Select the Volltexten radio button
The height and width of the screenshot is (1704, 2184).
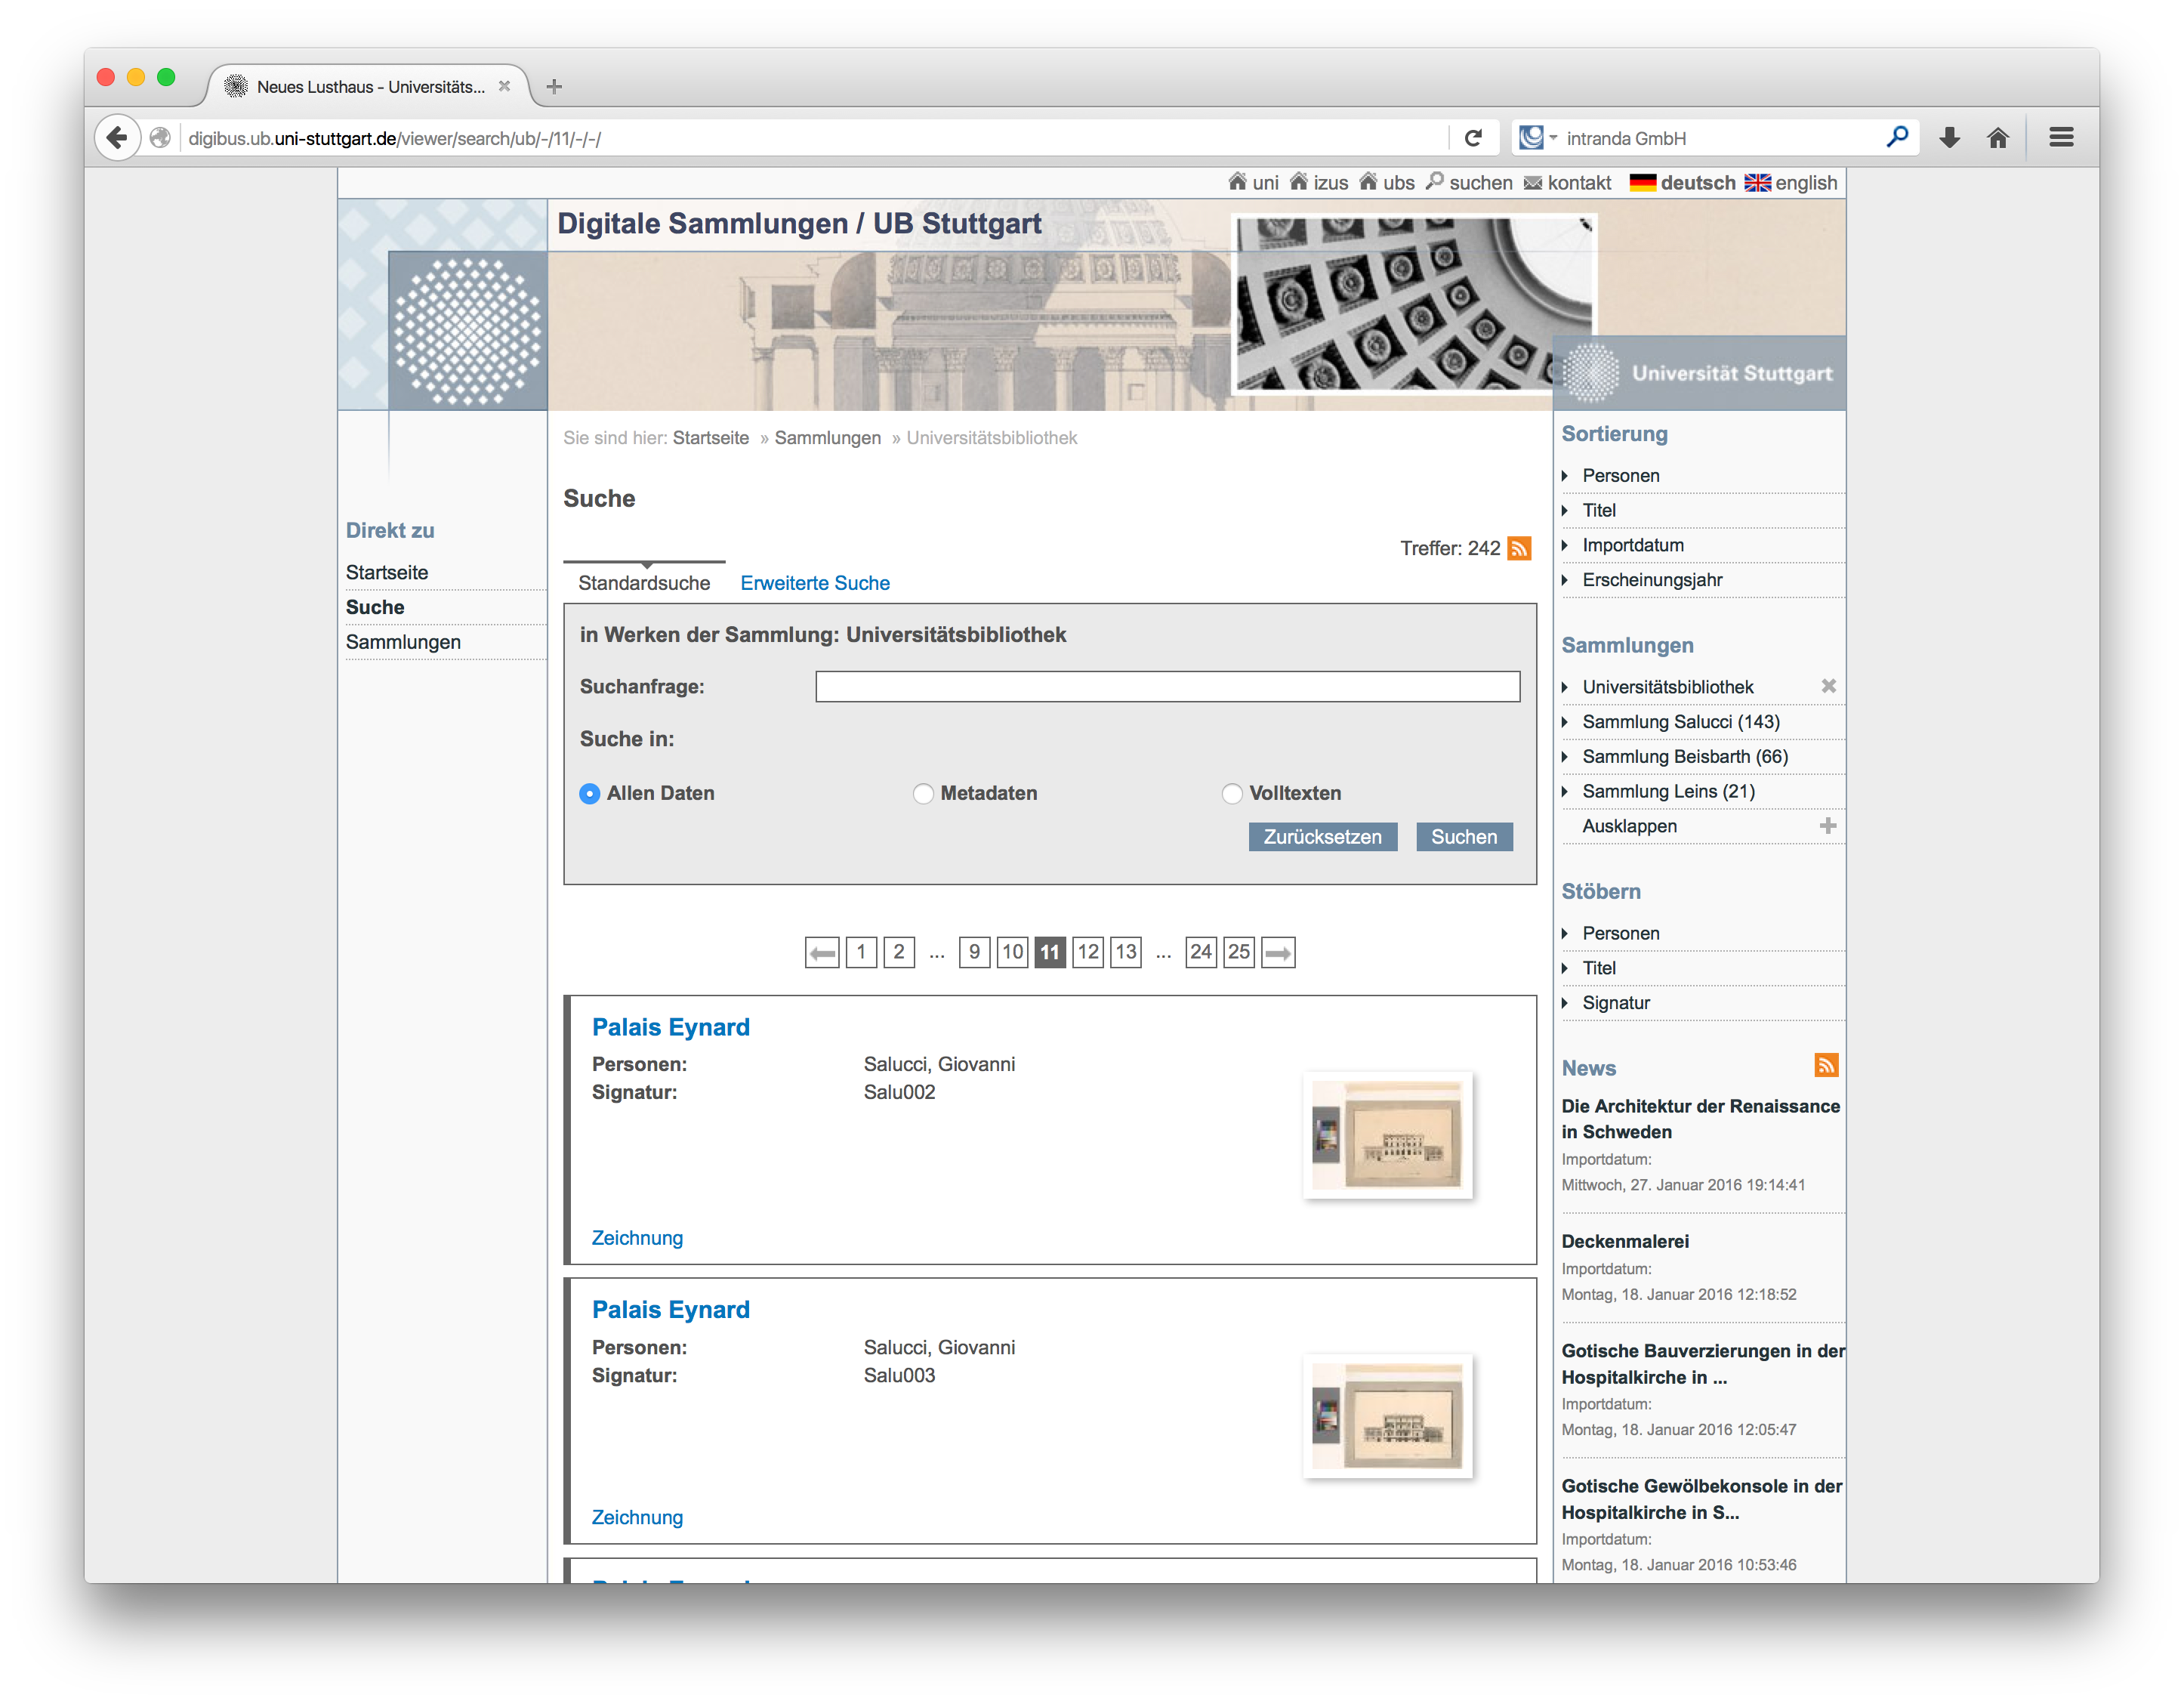(x=1232, y=793)
